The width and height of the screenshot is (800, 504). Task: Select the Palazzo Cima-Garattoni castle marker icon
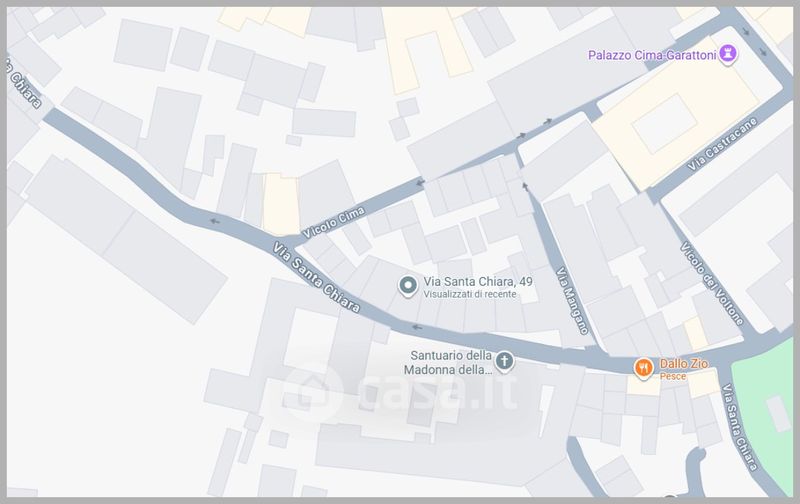point(728,55)
